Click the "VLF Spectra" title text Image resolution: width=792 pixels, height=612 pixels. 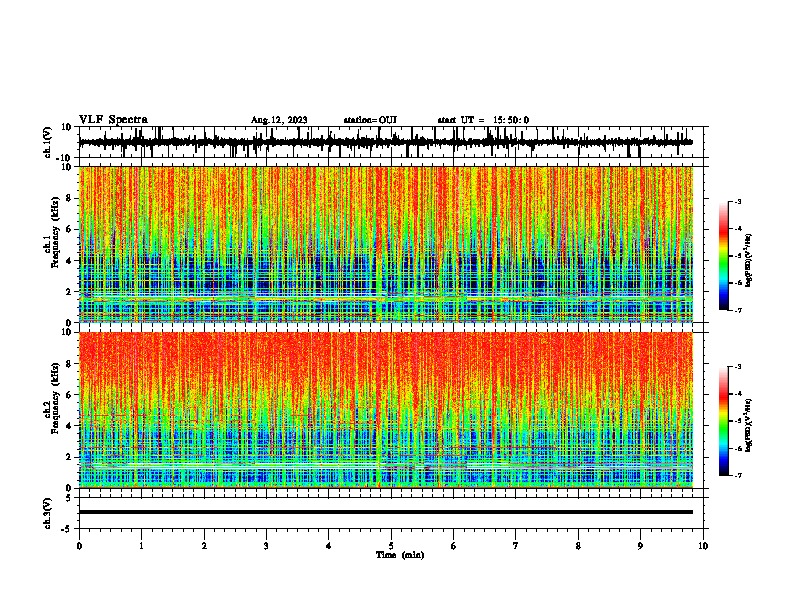tap(113, 120)
